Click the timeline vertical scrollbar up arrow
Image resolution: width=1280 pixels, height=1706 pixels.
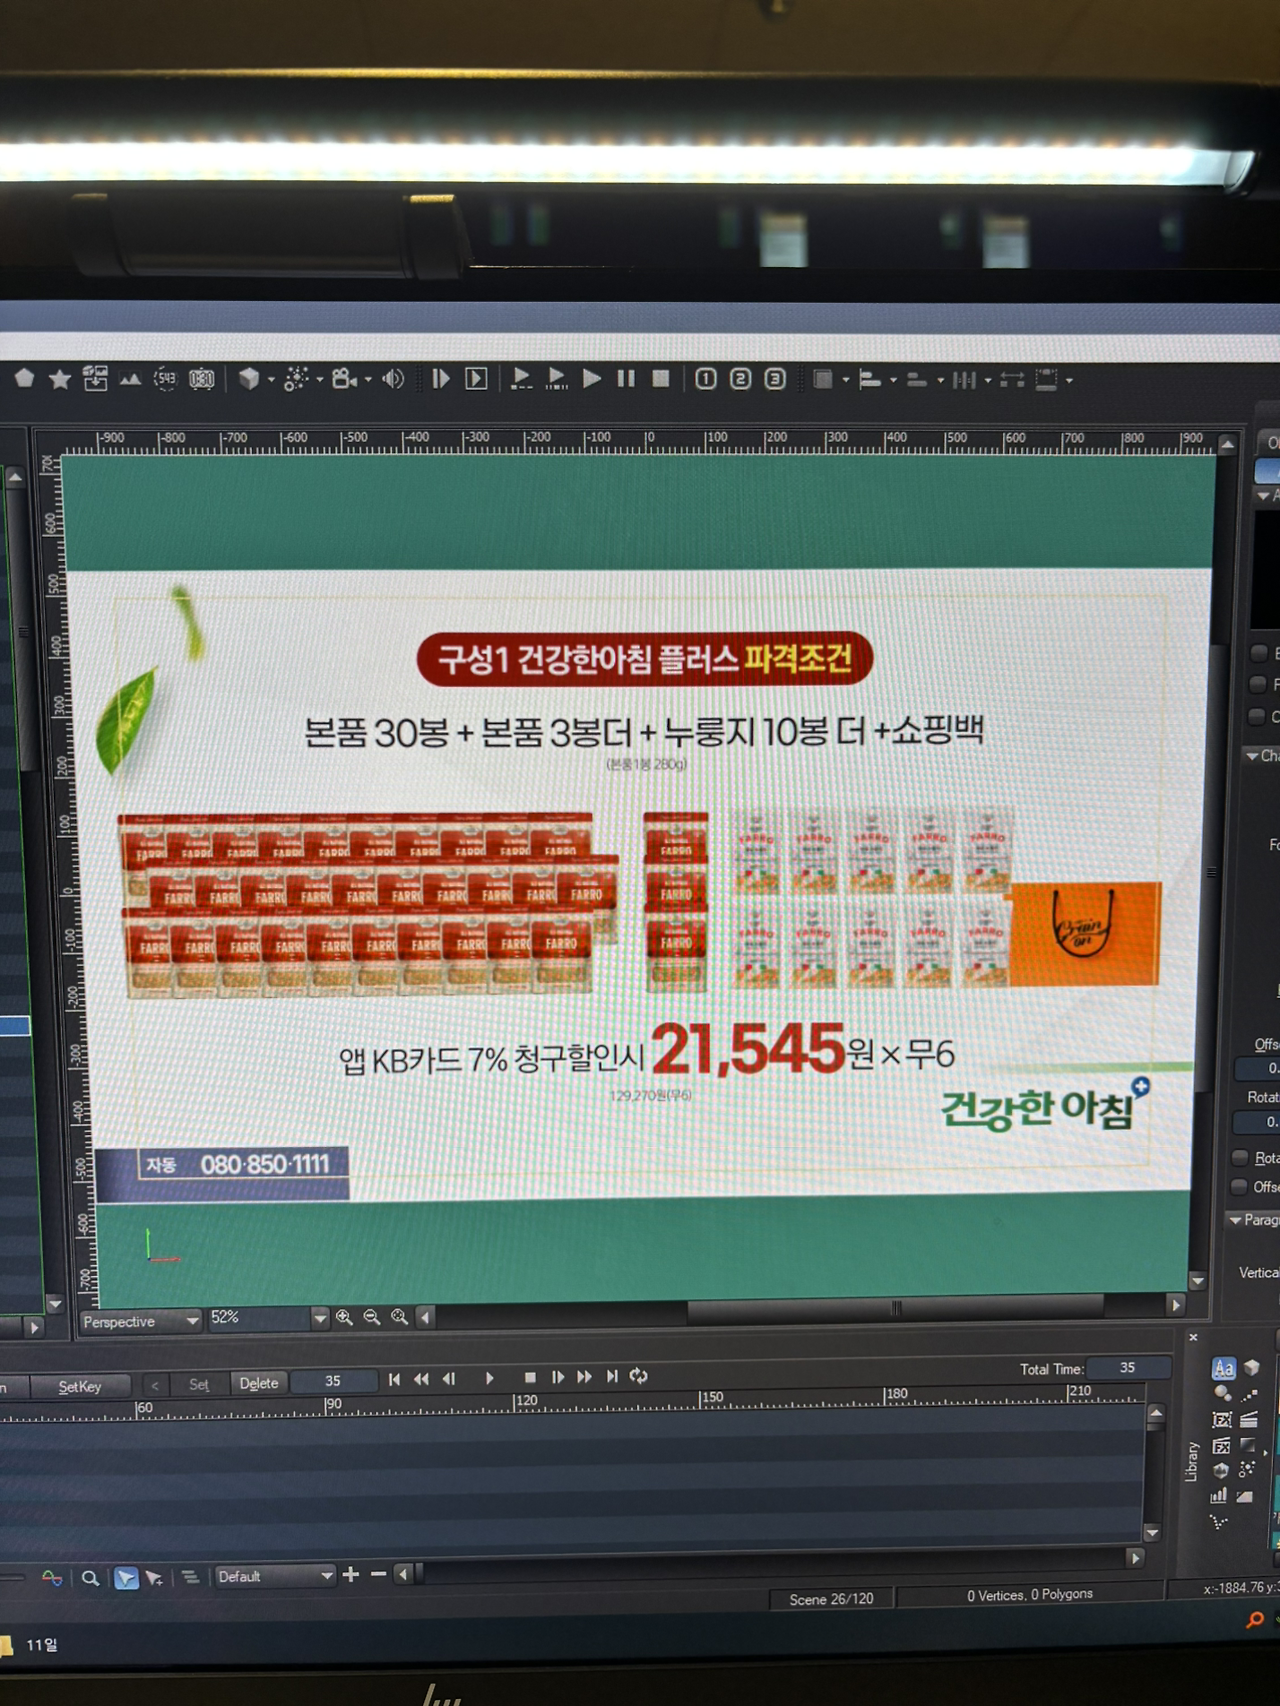pos(1156,1413)
